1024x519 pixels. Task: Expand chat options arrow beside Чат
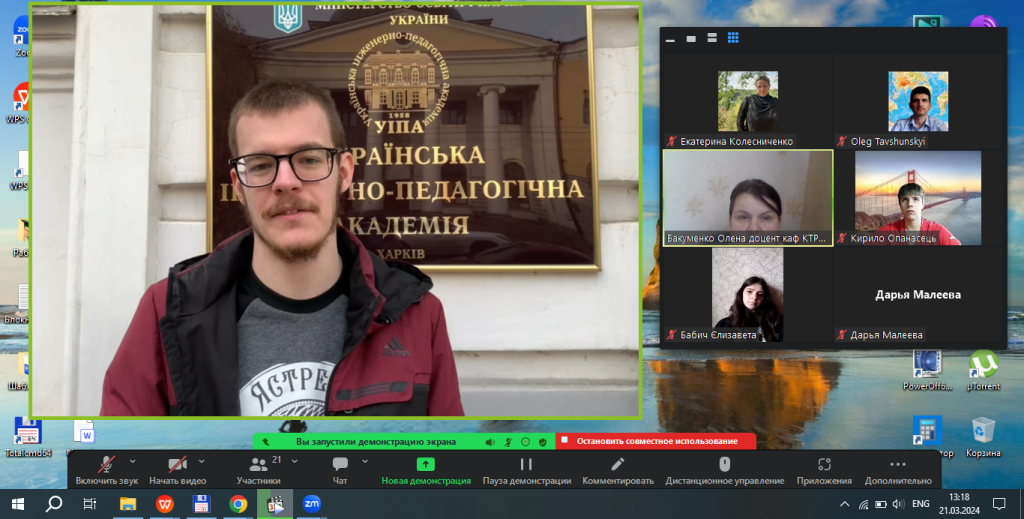[x=365, y=462]
